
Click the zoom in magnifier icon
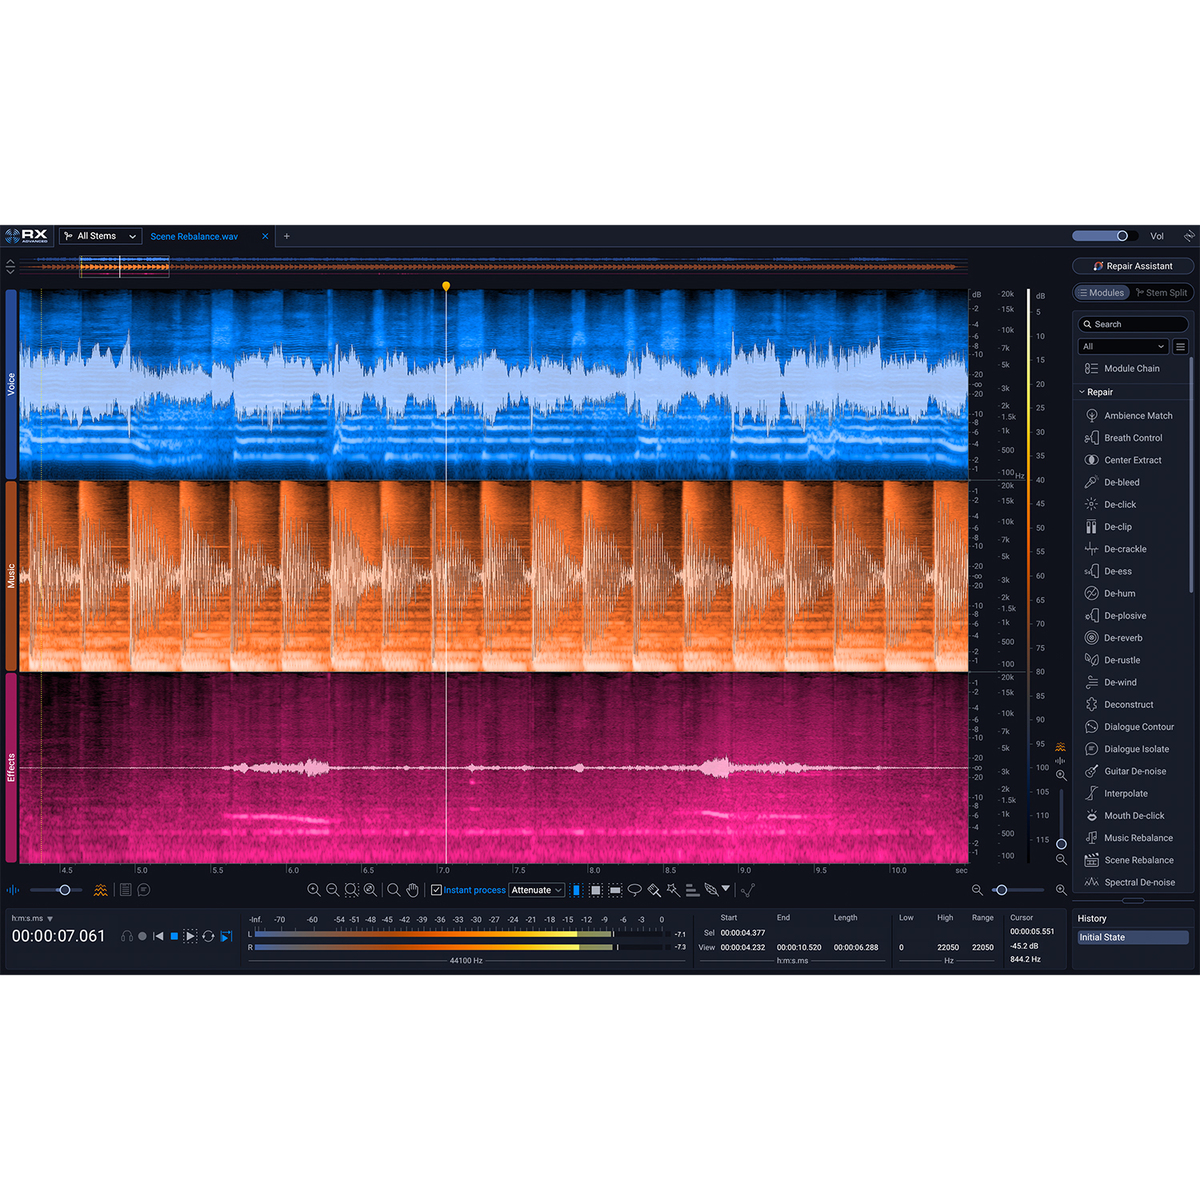[x=314, y=890]
